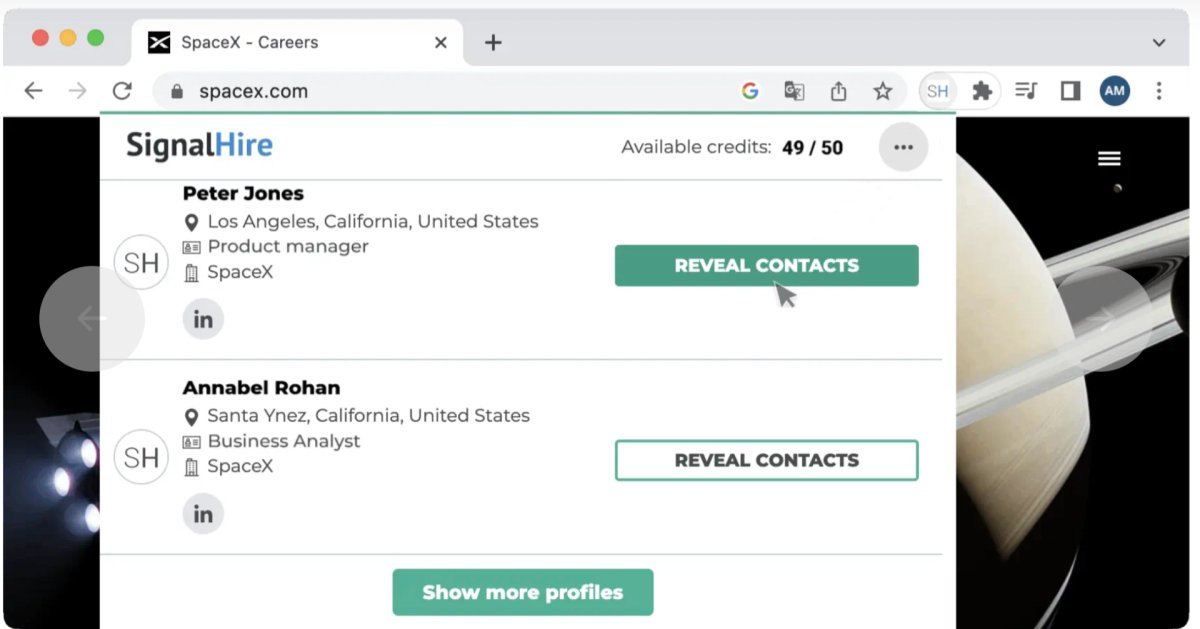The image size is (1200, 629).
Task: Reveal contacts for Annabel Rohan
Action: click(766, 460)
